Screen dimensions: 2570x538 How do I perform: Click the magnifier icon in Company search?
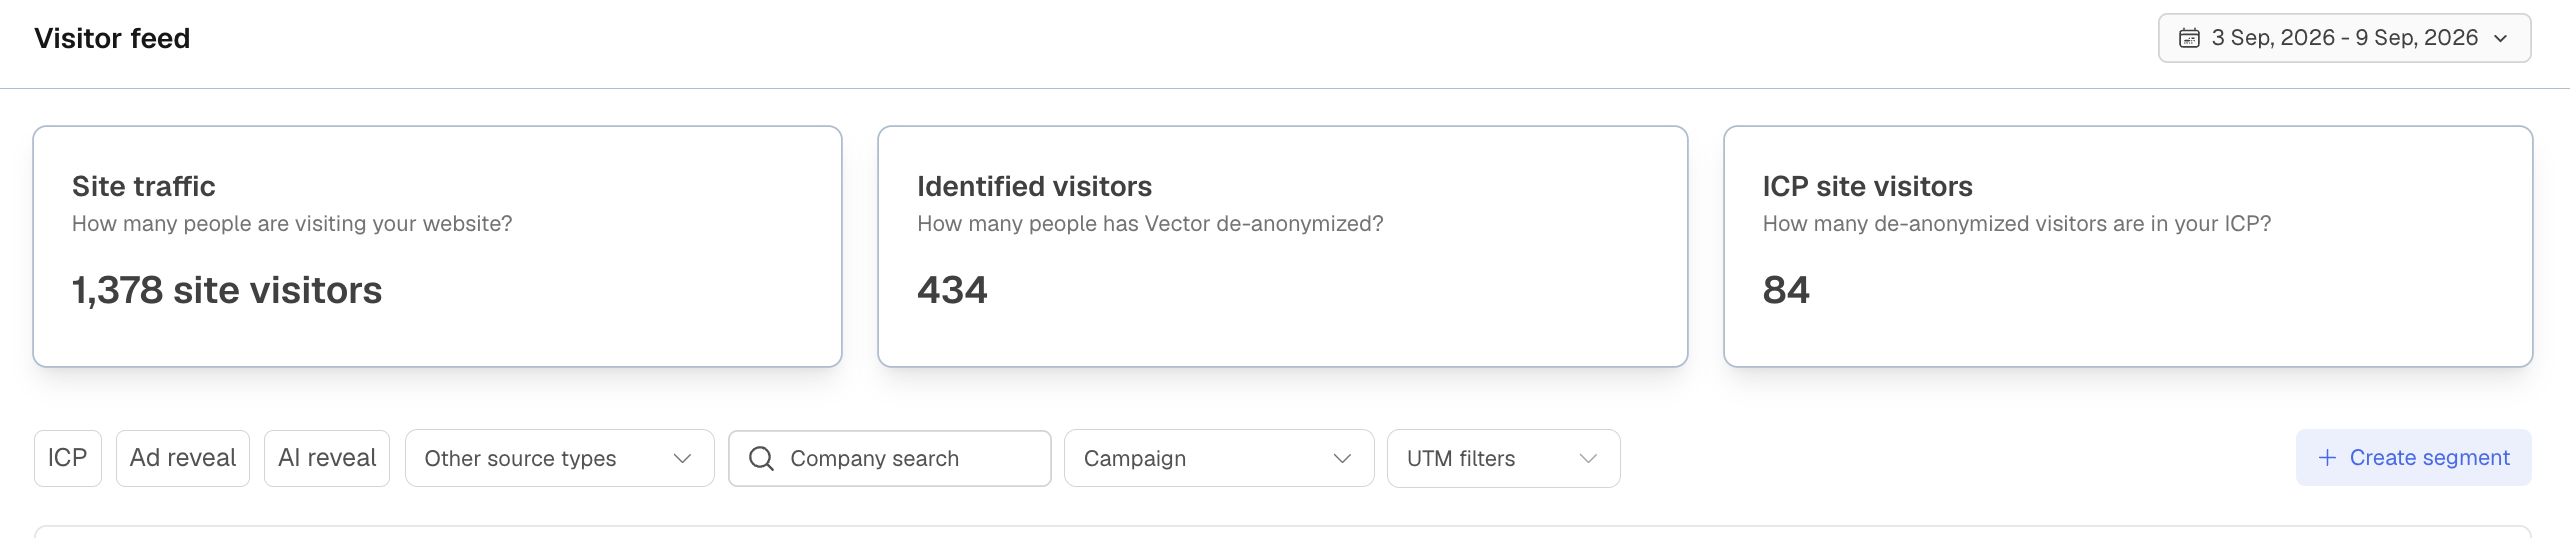tap(761, 458)
